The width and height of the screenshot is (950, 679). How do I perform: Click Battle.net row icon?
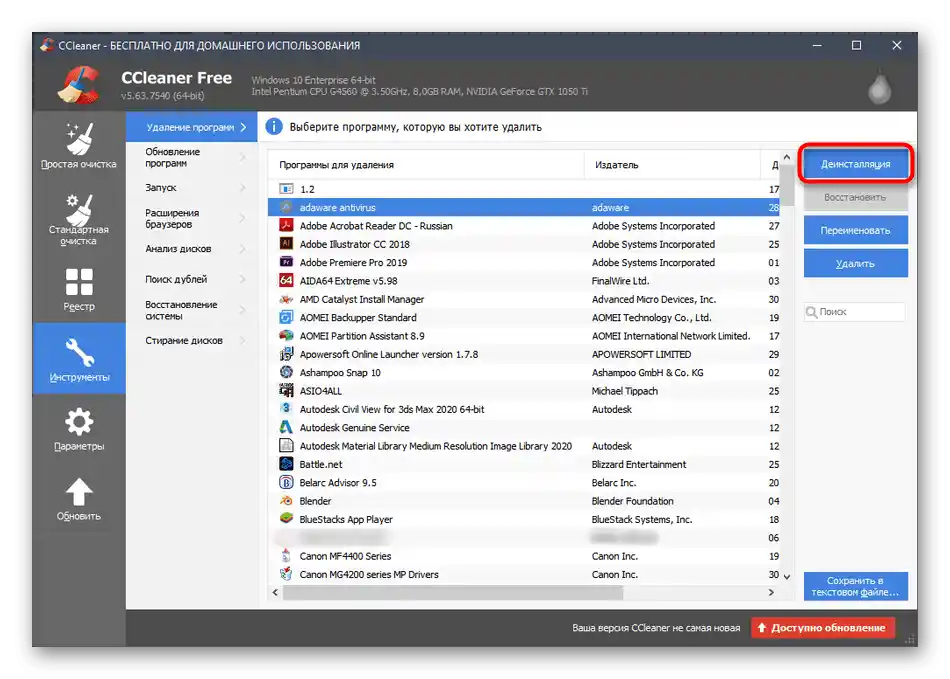tap(286, 464)
